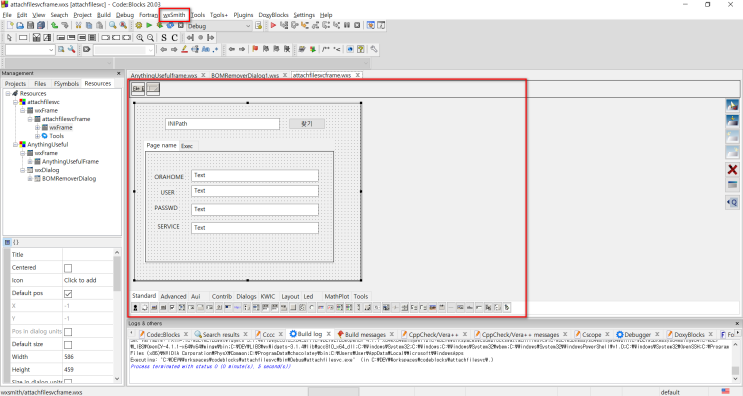The image size is (743, 396).
Task: Click the bold S toolbar icon
Action: [x=164, y=37]
